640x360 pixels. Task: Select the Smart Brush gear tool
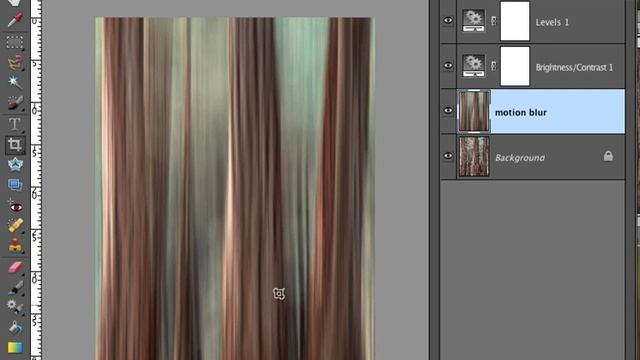(15, 307)
